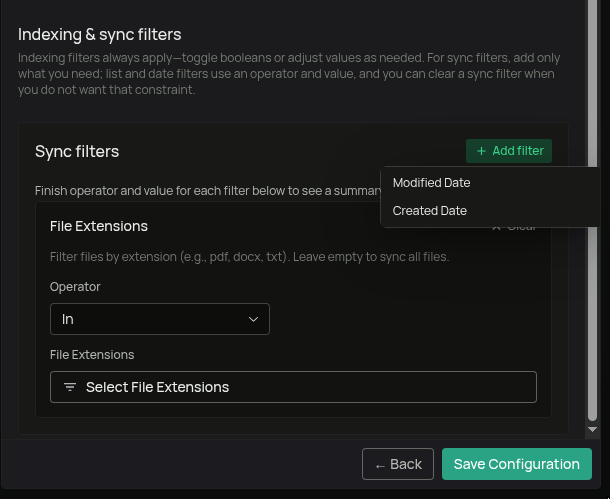Click the Filter files by extension description

coord(249,257)
